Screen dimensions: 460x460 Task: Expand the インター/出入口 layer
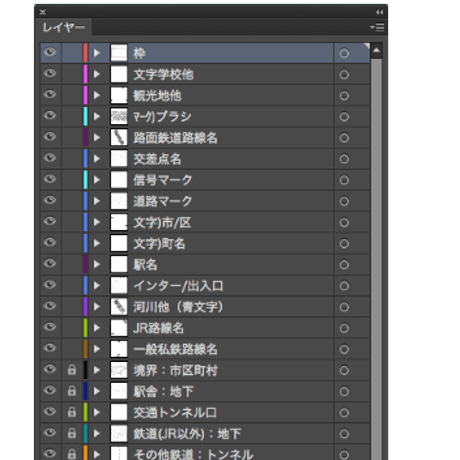97,285
